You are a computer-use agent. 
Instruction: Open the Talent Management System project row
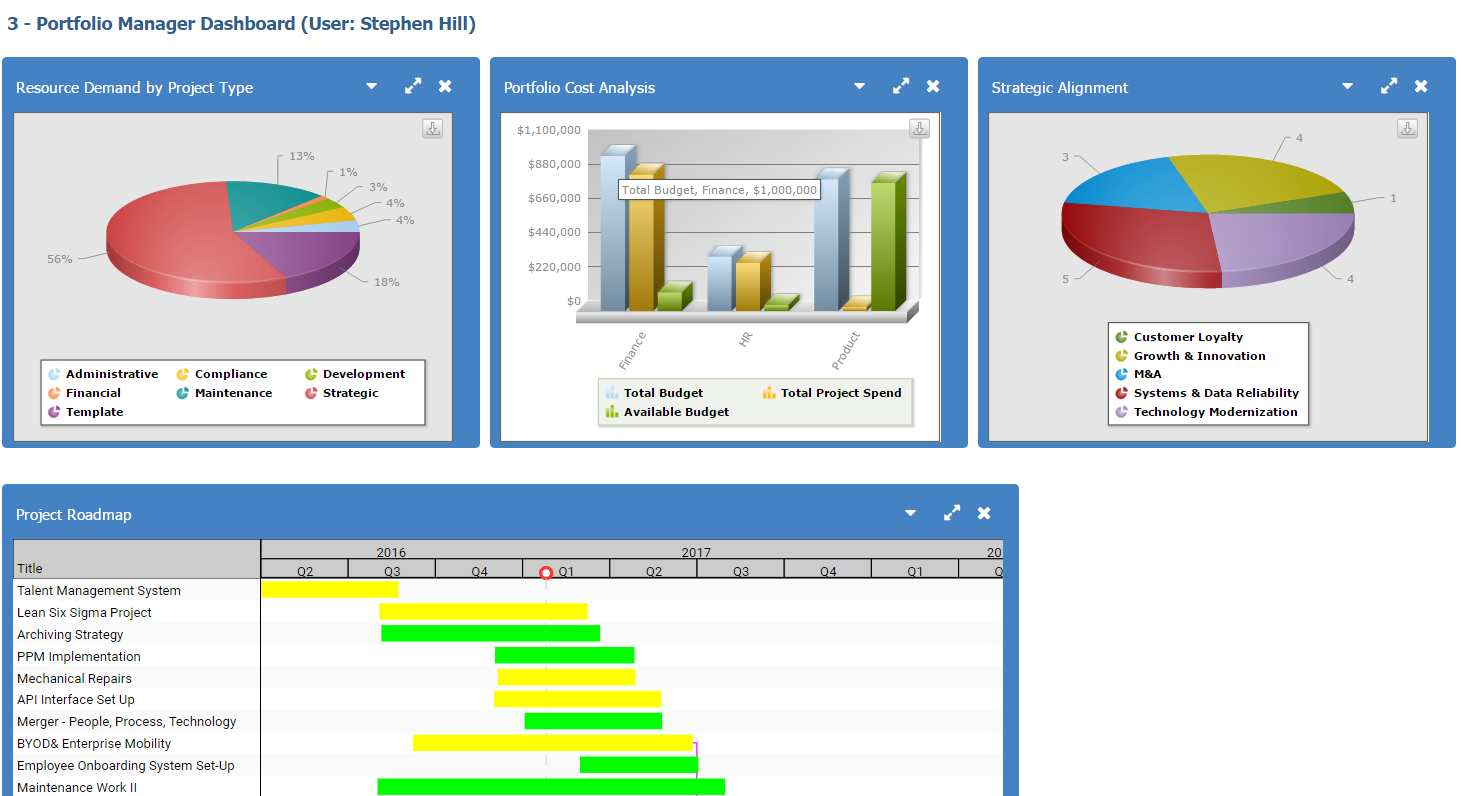coord(99,591)
